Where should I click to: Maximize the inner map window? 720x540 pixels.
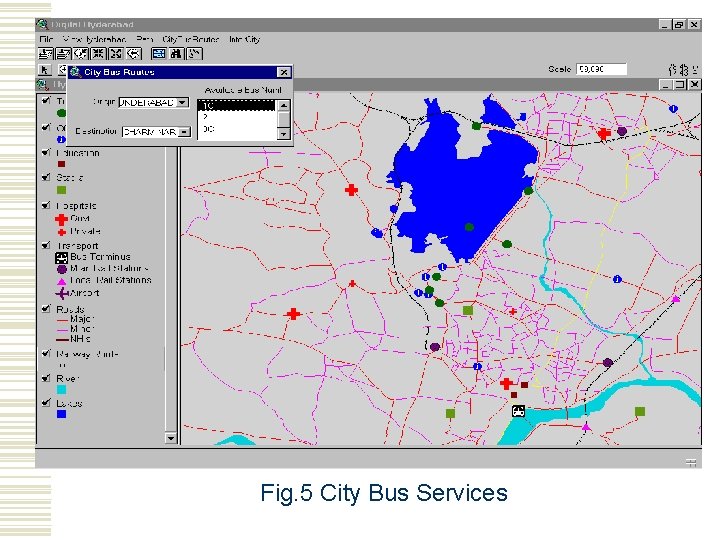pyautogui.click(x=680, y=84)
